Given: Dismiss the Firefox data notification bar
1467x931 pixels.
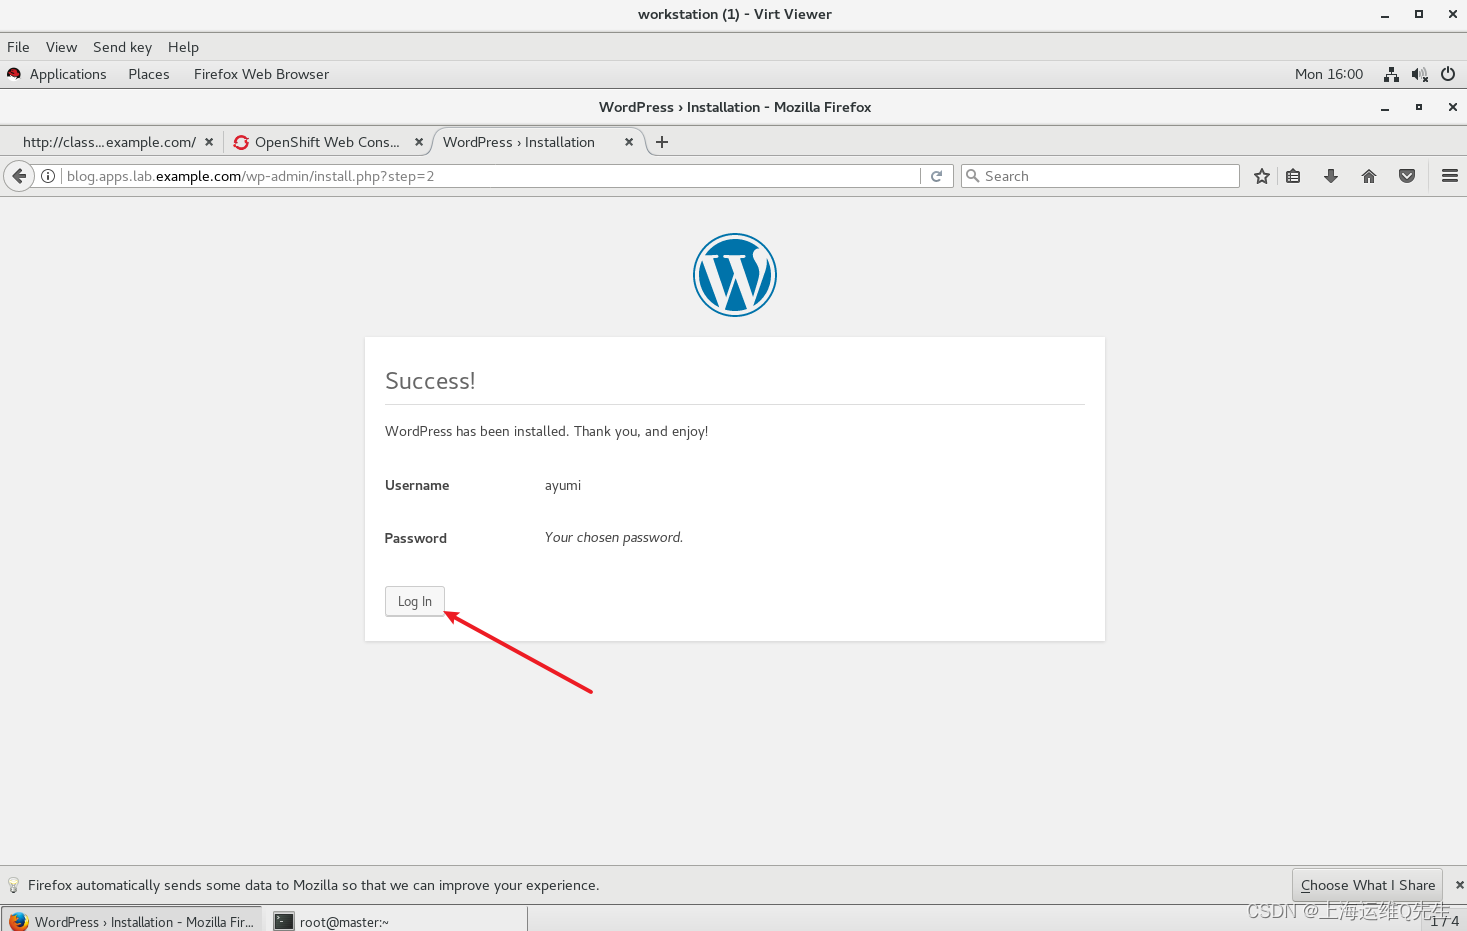Looking at the screenshot, I should (x=1459, y=885).
